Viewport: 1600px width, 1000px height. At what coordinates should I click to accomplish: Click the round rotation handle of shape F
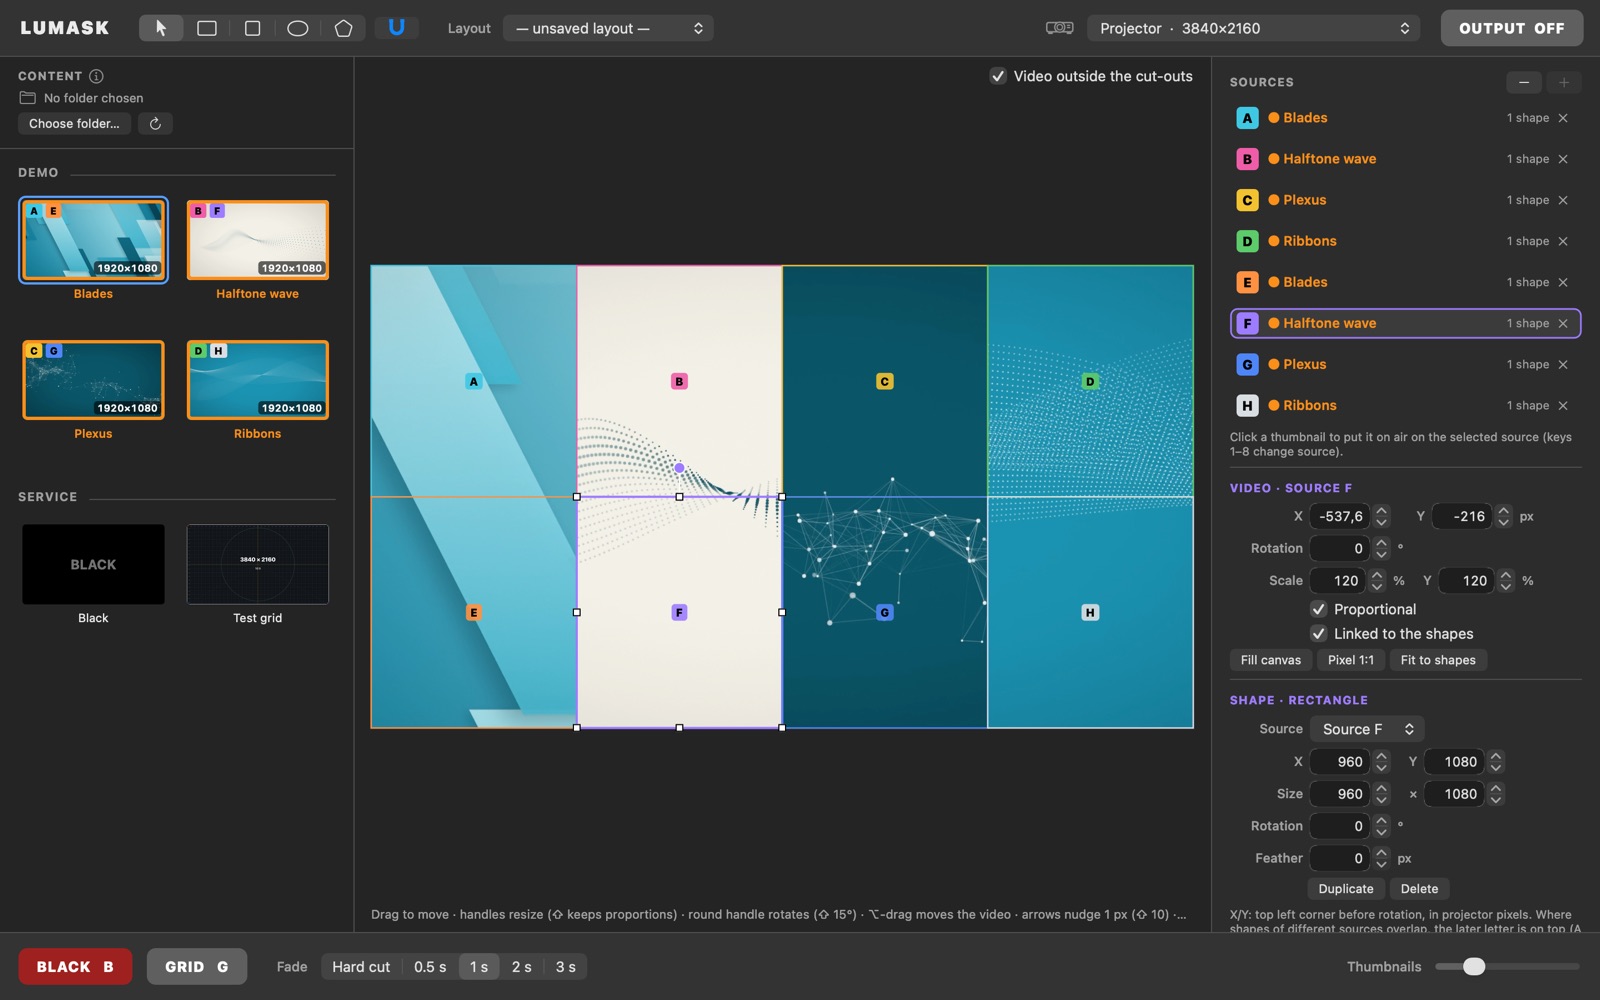[679, 468]
